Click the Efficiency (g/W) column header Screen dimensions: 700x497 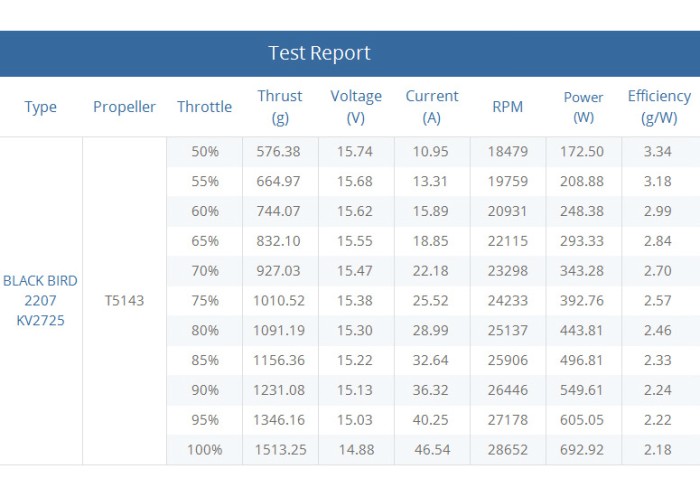[659, 107]
